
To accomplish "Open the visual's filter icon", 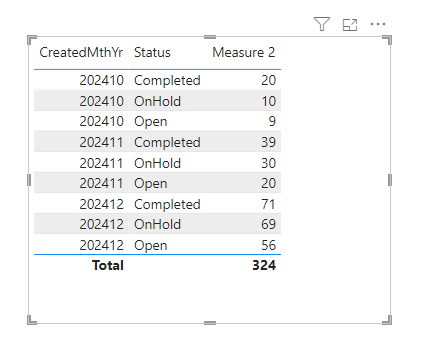I will click(x=322, y=24).
